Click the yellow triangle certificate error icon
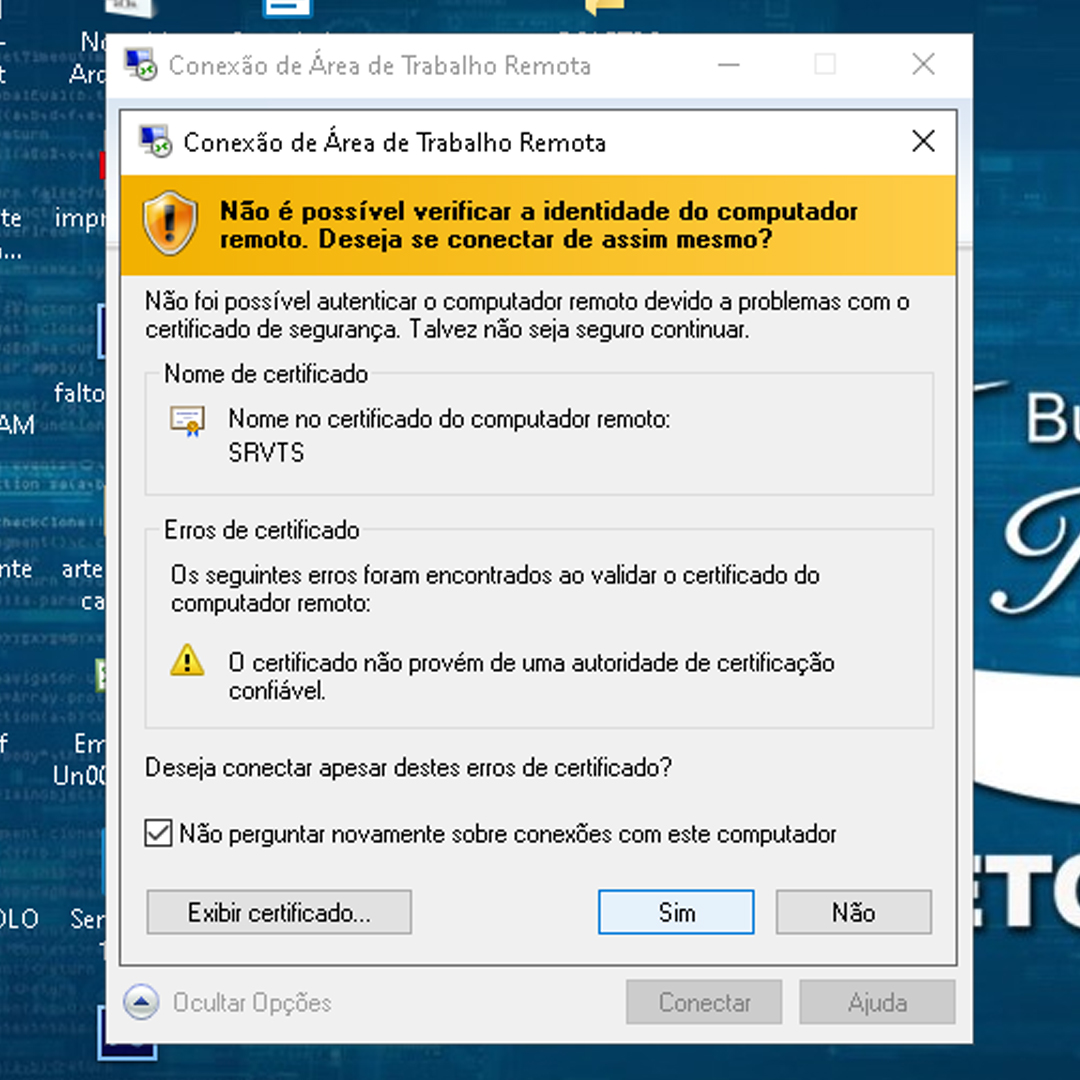This screenshot has height=1080, width=1080. [x=187, y=661]
